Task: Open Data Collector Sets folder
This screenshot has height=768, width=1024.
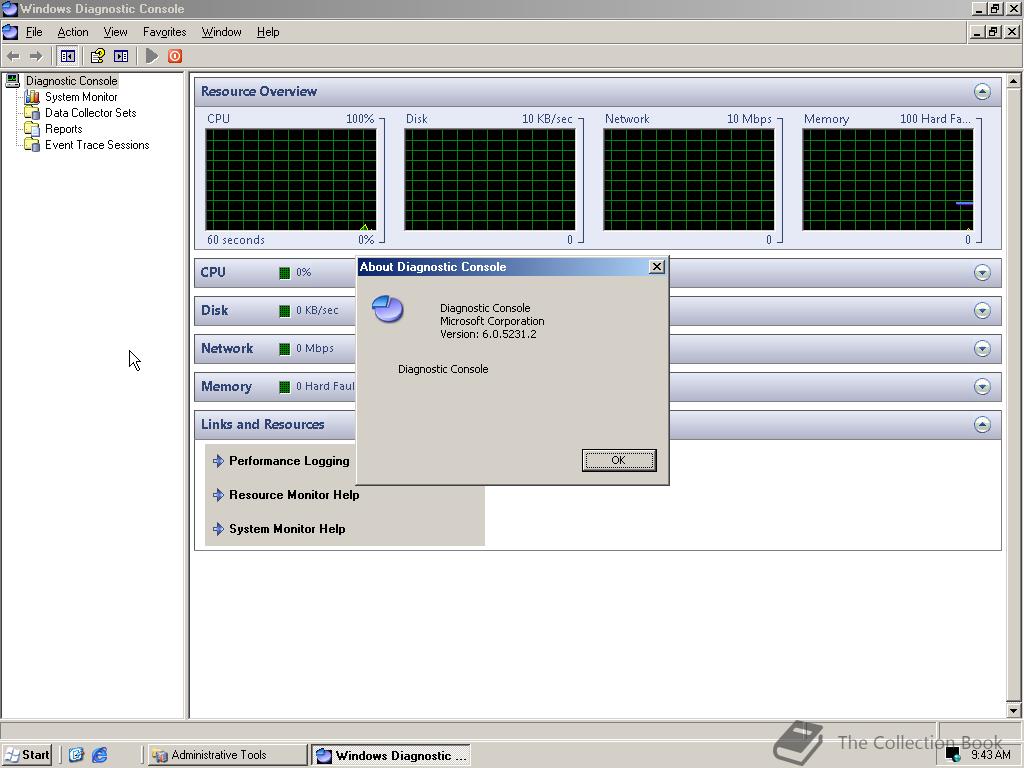Action: (x=90, y=113)
